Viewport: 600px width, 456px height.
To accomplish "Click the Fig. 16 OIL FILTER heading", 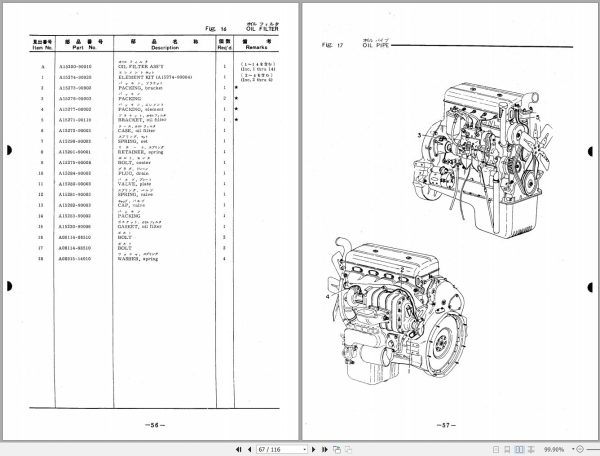I will click(x=242, y=27).
